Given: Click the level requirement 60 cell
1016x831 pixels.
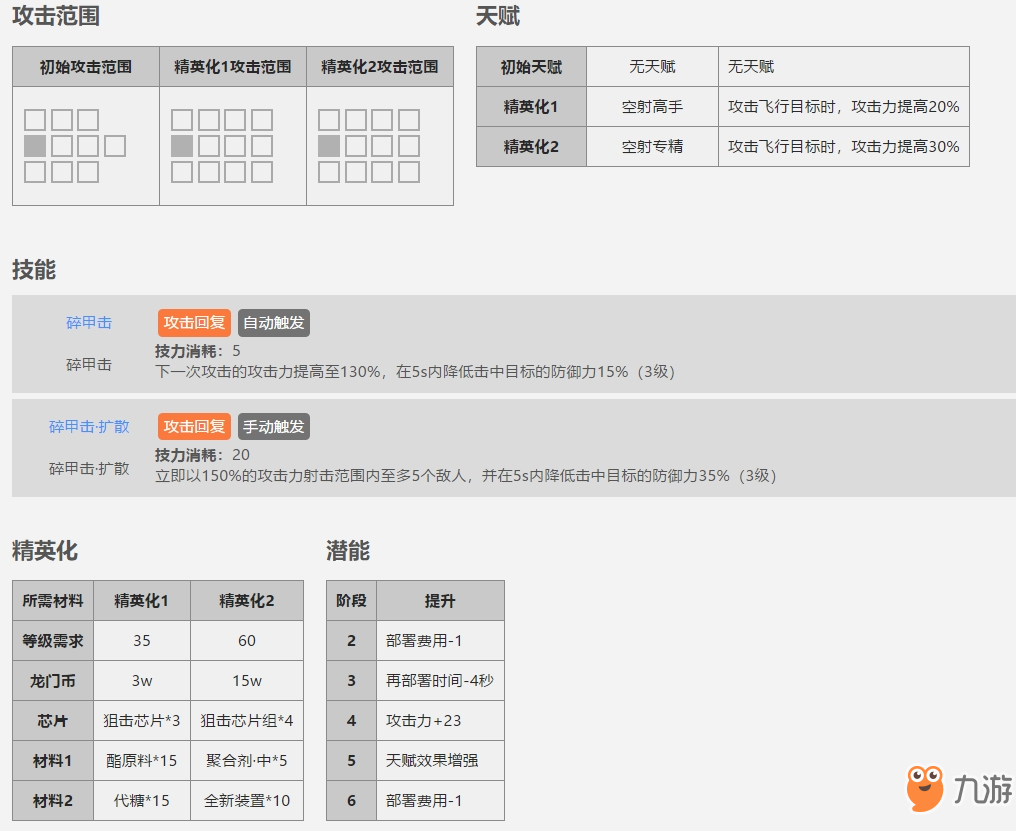Looking at the screenshot, I should pos(247,641).
